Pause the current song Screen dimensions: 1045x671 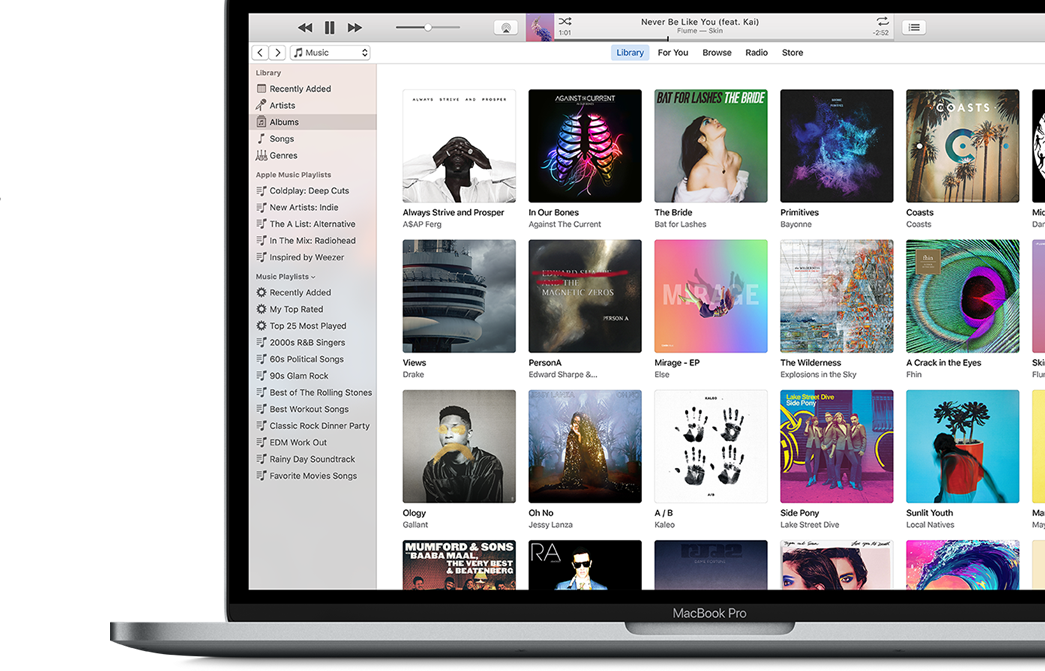tap(329, 27)
